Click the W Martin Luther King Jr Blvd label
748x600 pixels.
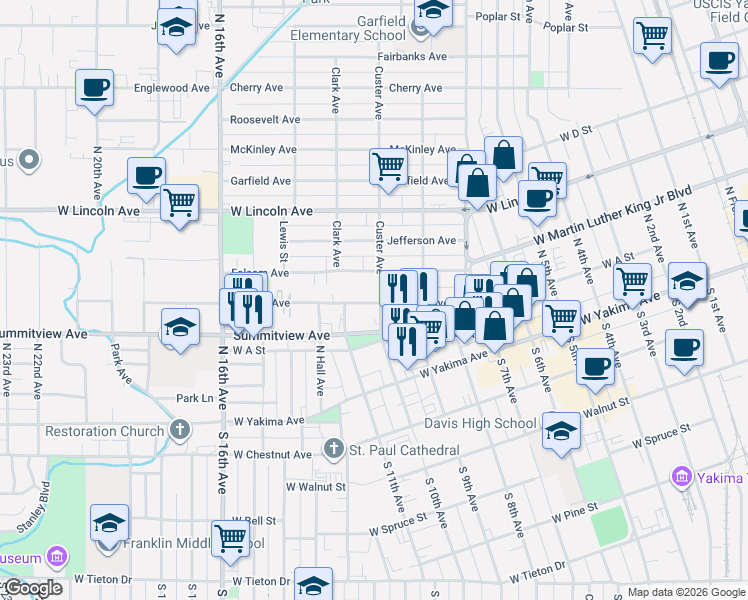[612, 215]
